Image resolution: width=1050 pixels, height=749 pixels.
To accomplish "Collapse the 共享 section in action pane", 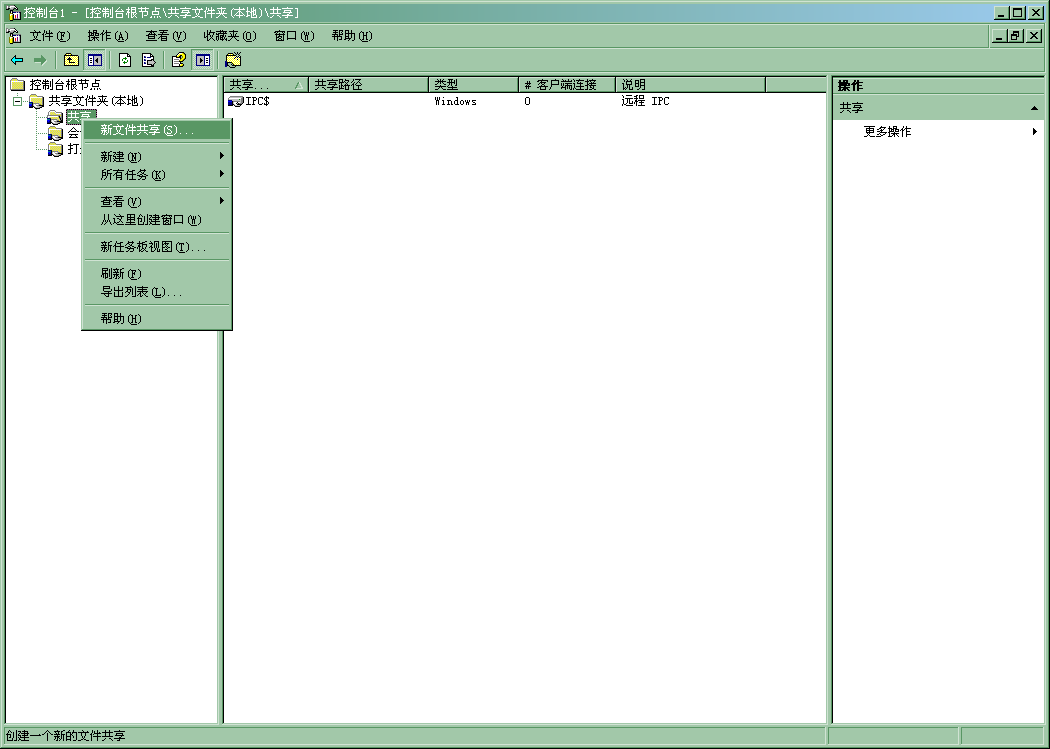I will (1035, 108).
